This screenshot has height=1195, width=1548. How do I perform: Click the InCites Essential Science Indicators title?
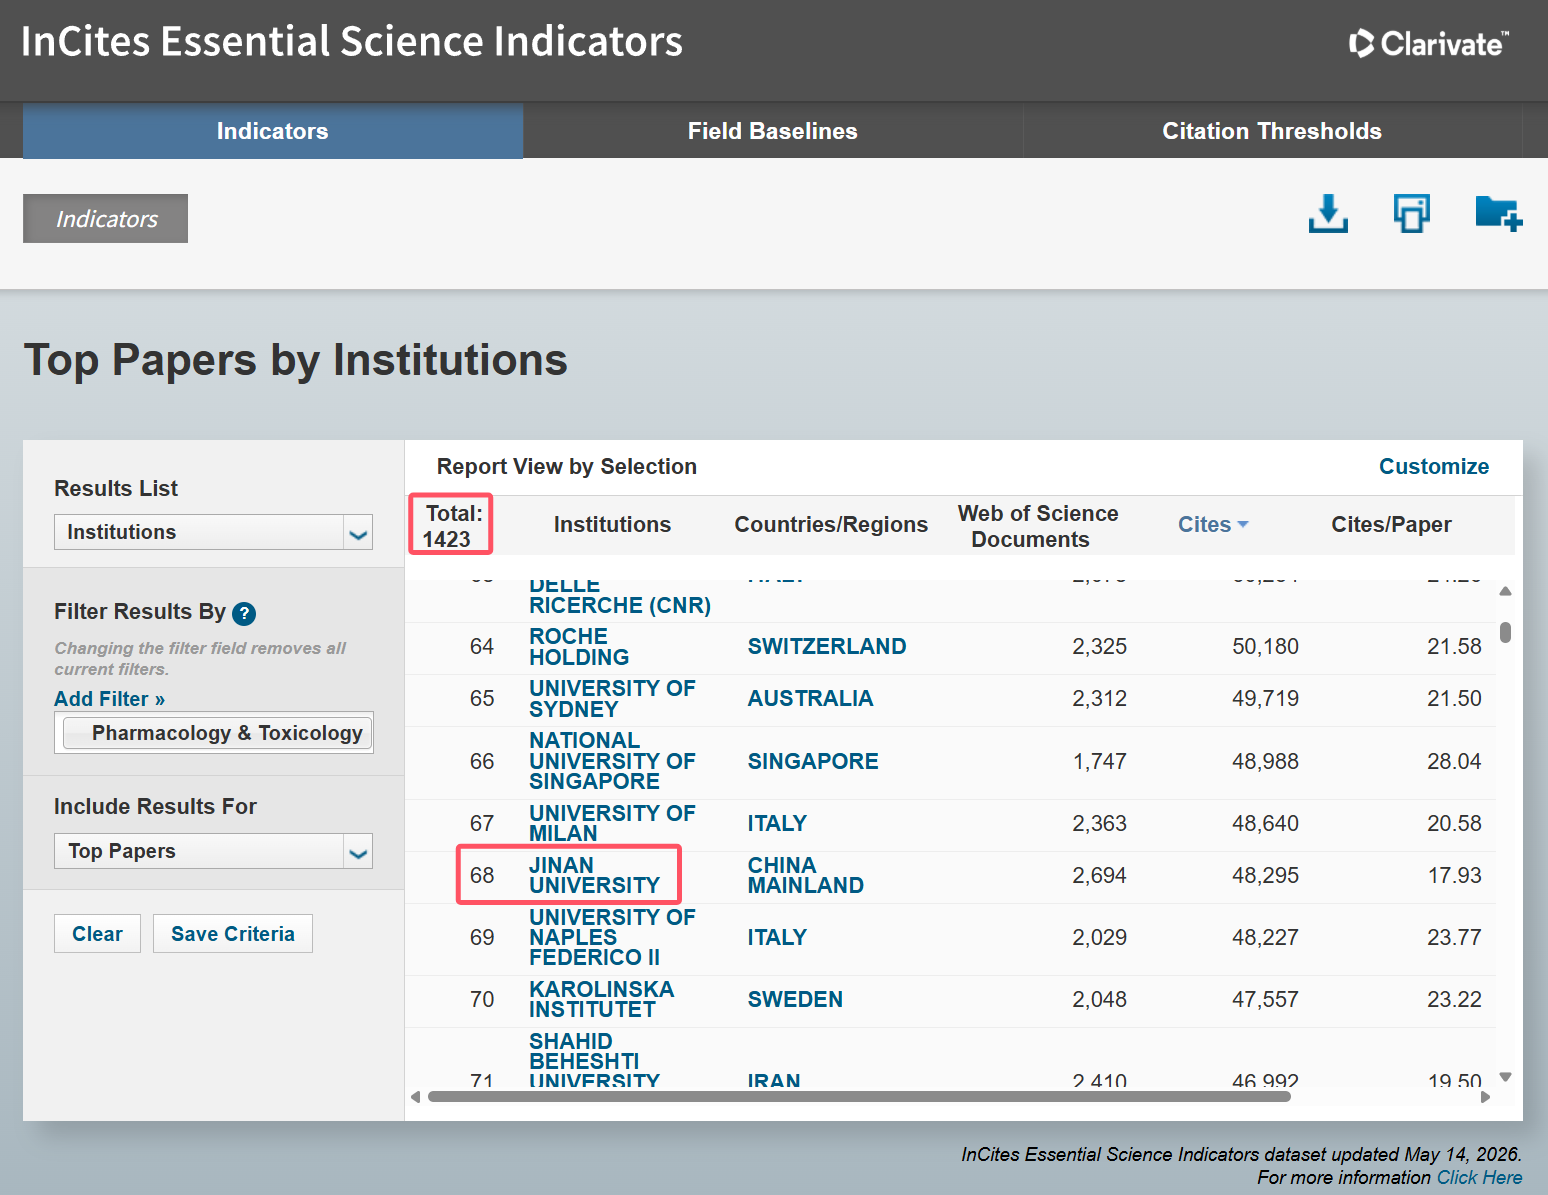351,42
